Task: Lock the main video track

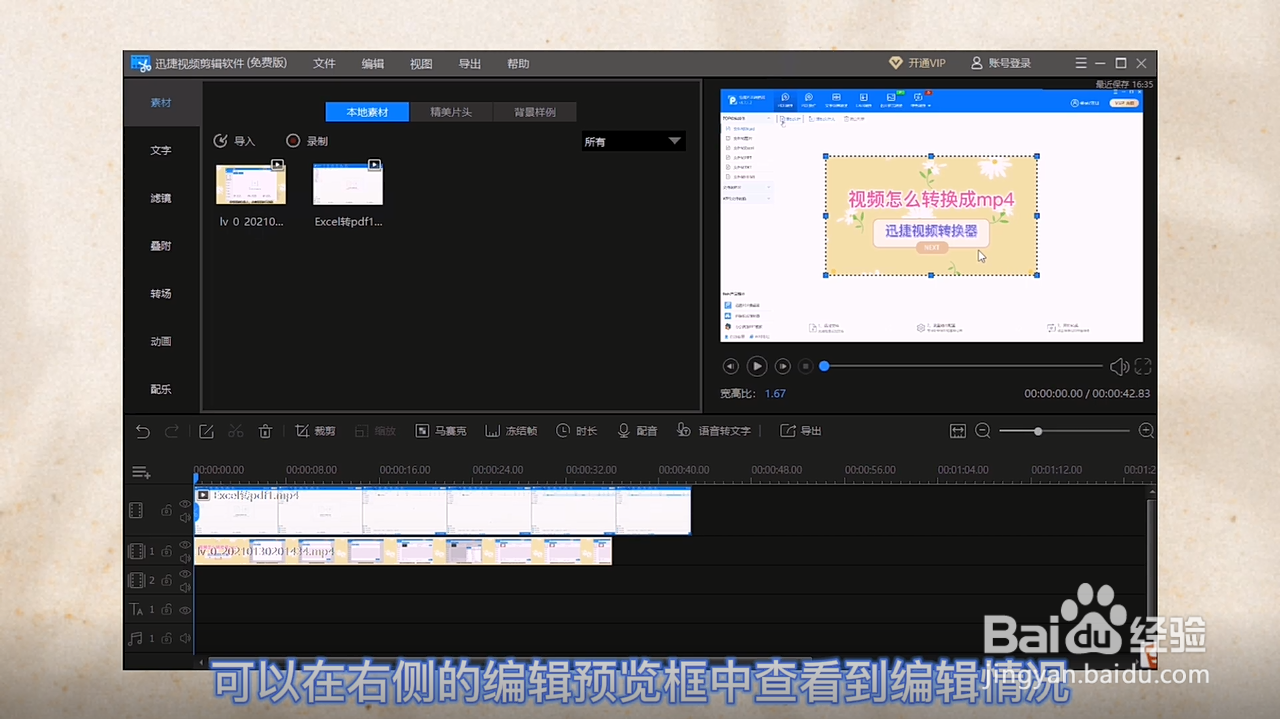Action: [x=167, y=511]
